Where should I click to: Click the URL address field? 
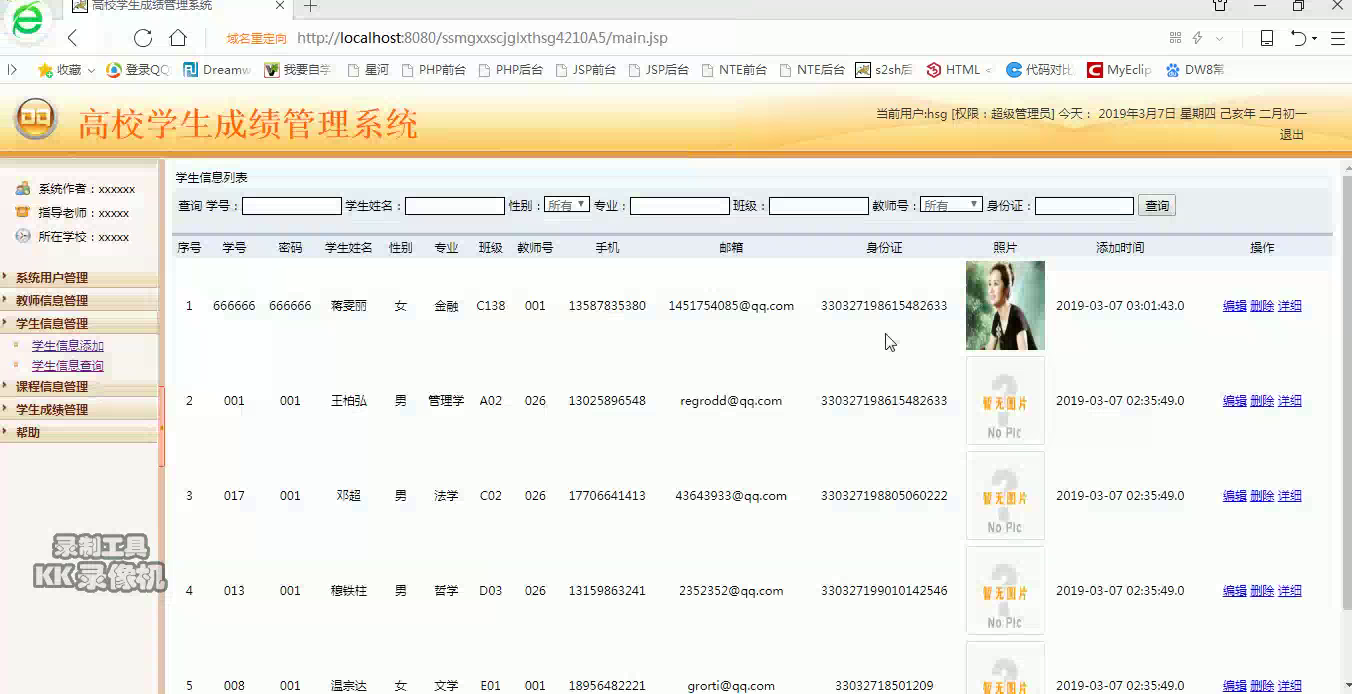click(x=482, y=38)
